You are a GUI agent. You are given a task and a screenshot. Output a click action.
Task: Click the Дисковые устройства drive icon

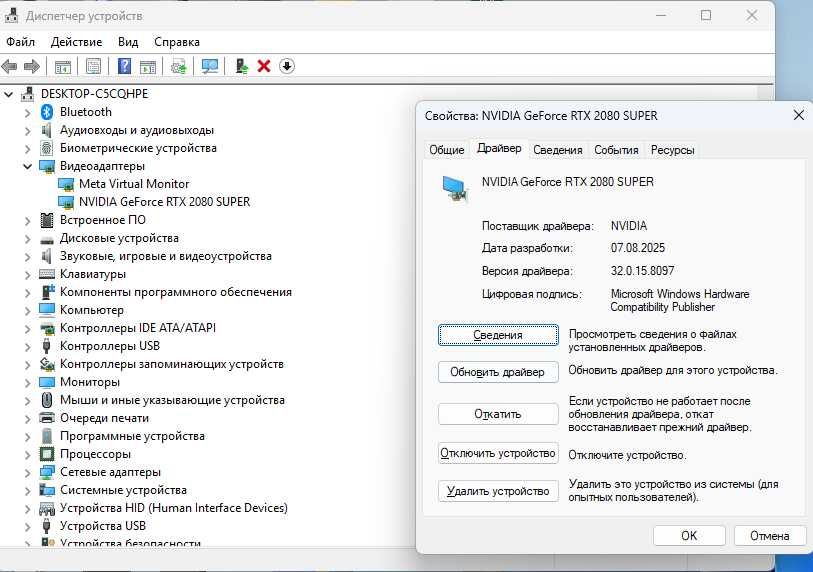(x=47, y=239)
